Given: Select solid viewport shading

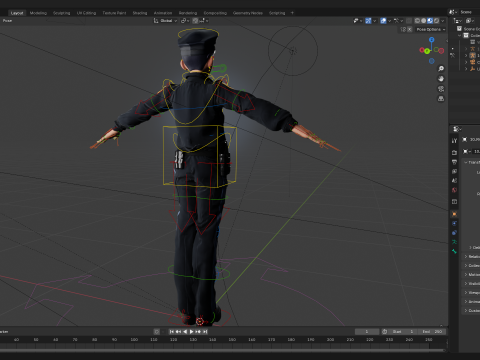Looking at the screenshot, I should (x=424, y=21).
